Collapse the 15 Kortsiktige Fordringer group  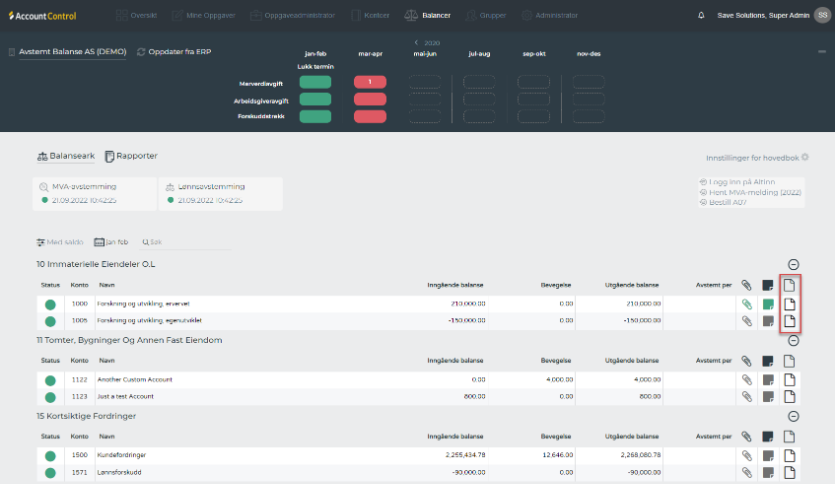click(793, 416)
